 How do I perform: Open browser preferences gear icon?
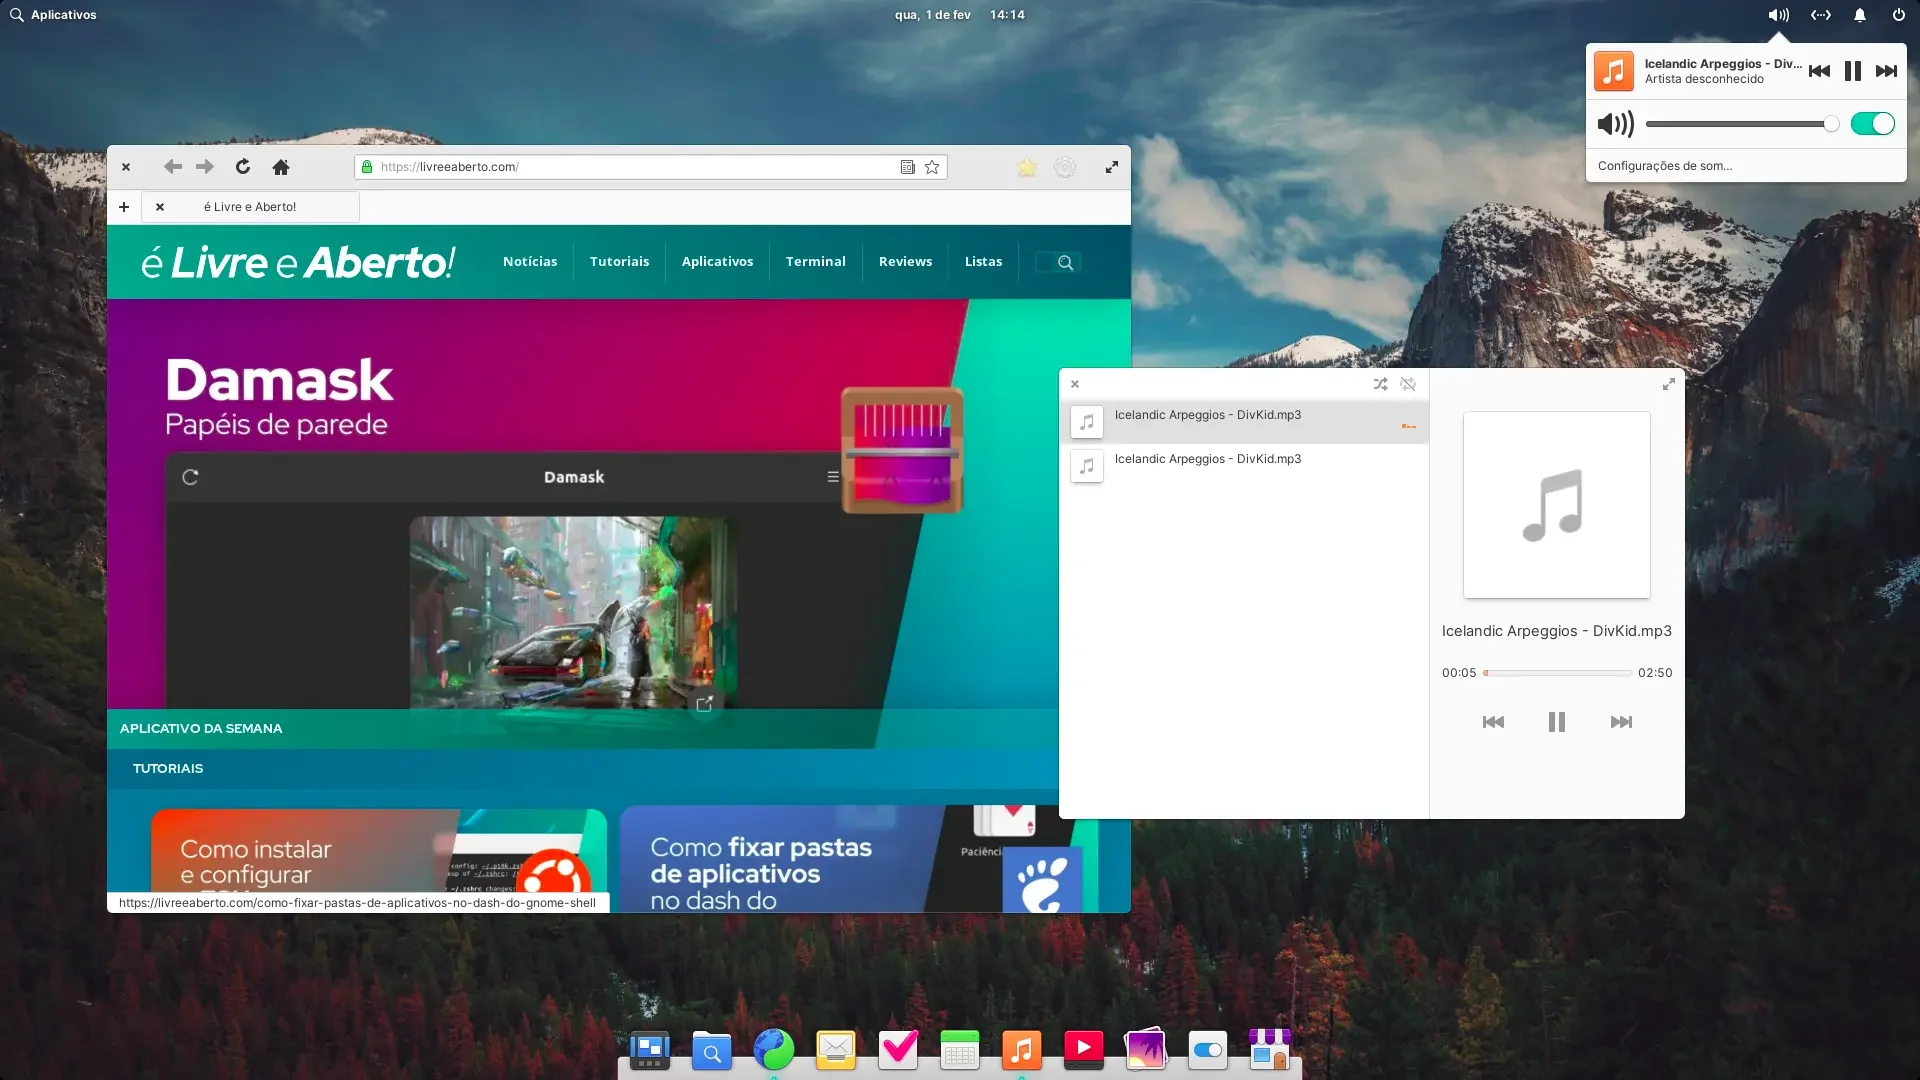1065,167
